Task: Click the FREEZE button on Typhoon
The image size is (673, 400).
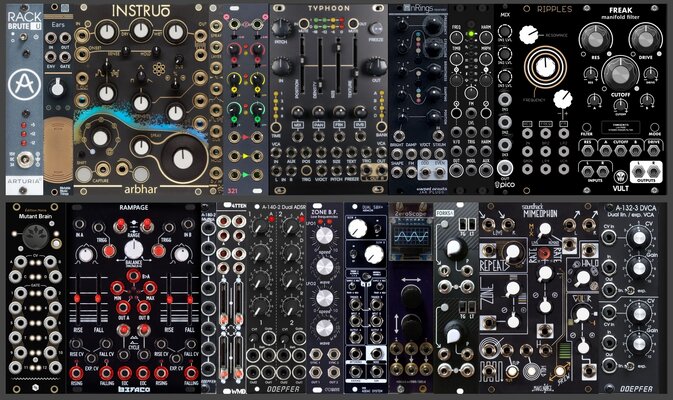Action: point(376,29)
